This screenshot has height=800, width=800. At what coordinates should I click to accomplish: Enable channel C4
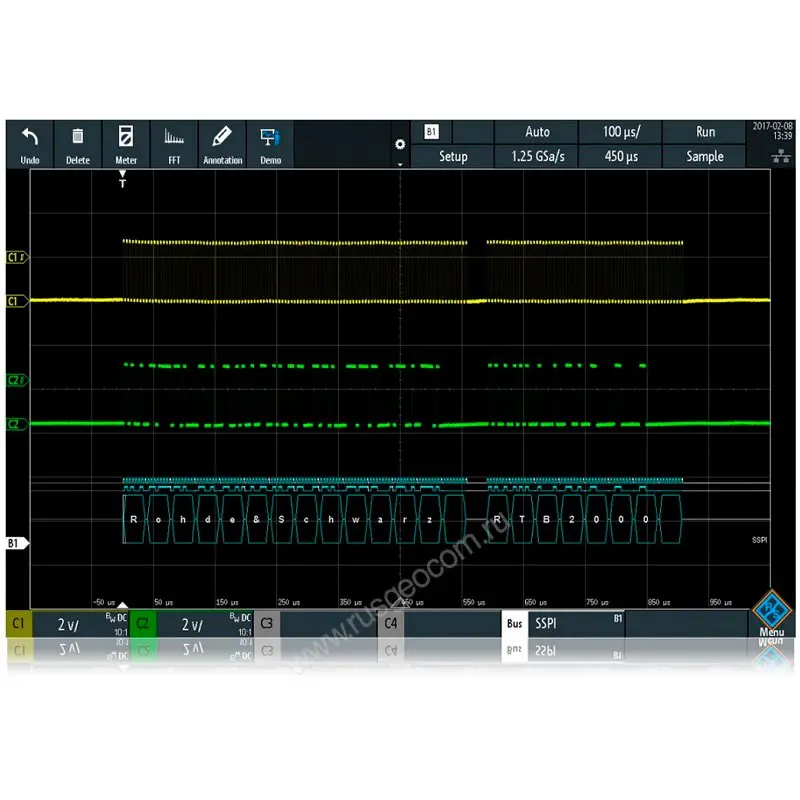coord(391,624)
